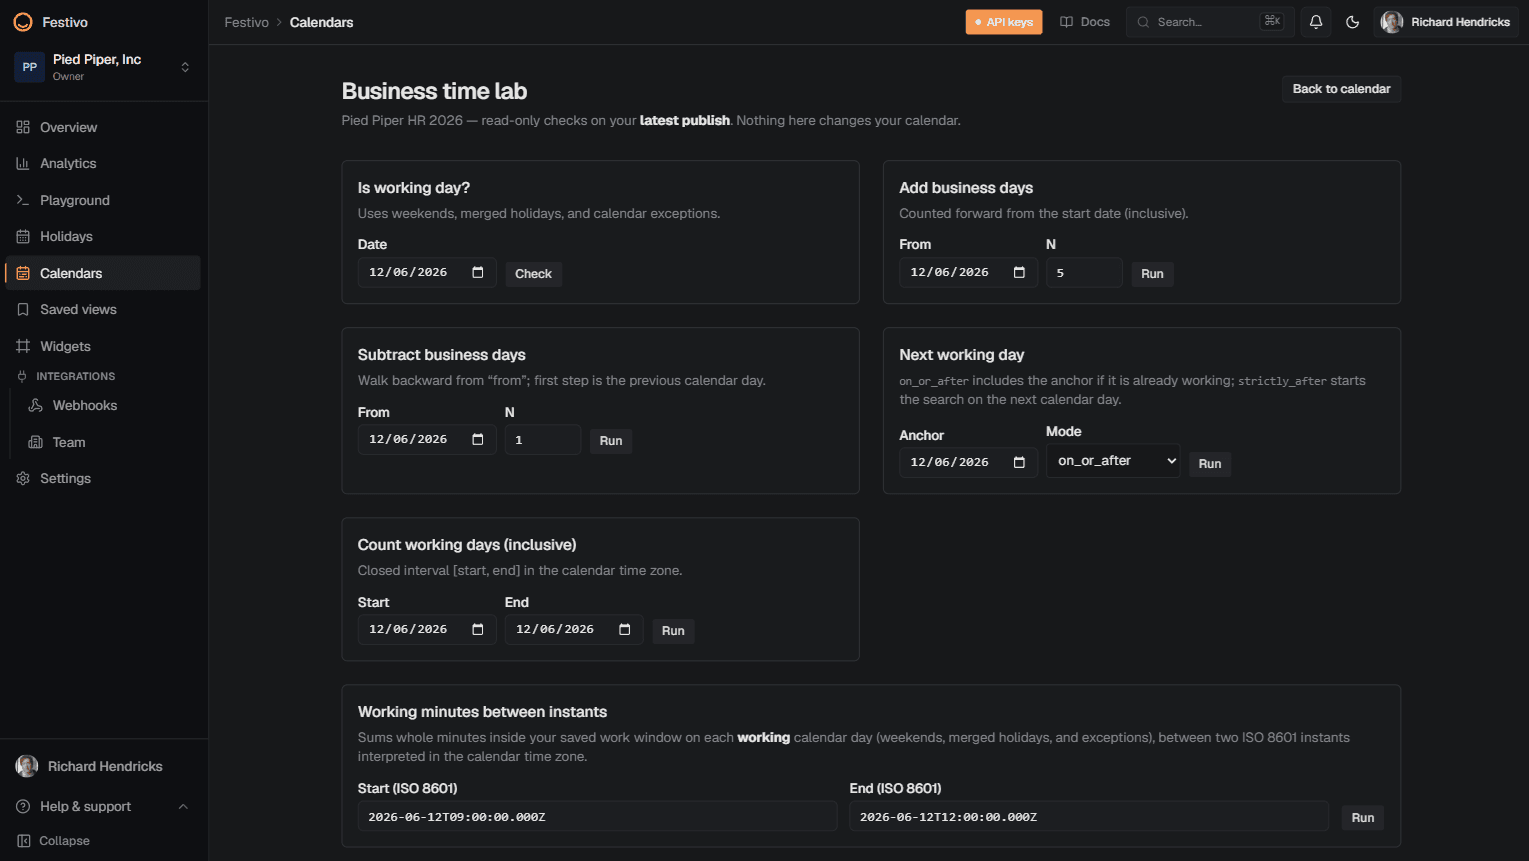Viewport: 1529px width, 861px height.
Task: Open calendar picker in Next working day Anchor
Action: click(1019, 462)
